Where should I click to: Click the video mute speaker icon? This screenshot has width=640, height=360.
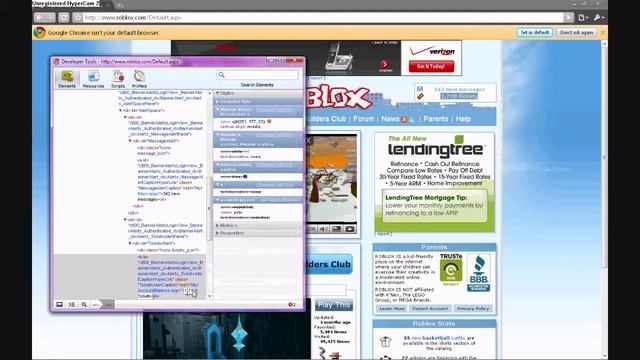tap(323, 229)
